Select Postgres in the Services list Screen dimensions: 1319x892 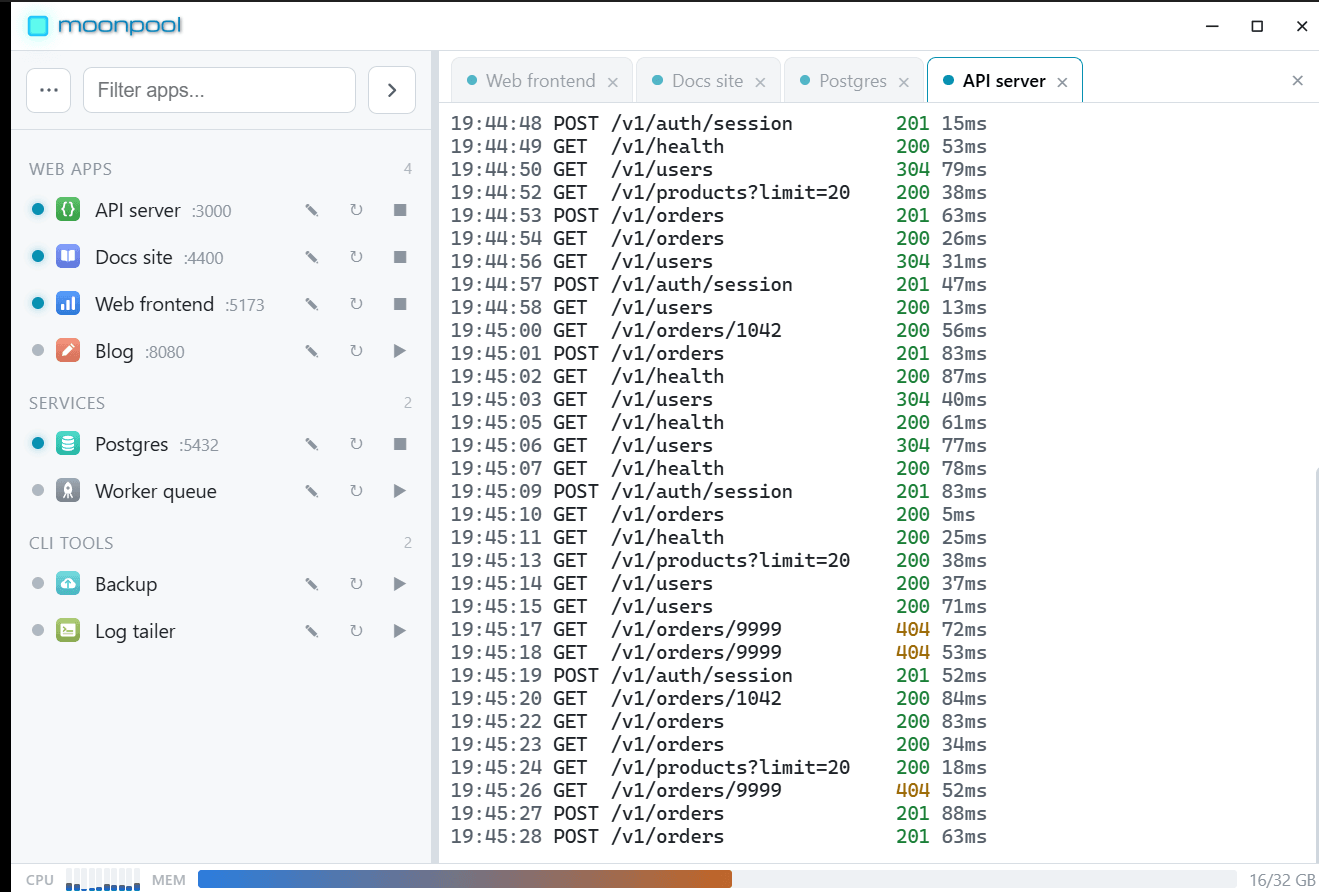tap(220, 444)
